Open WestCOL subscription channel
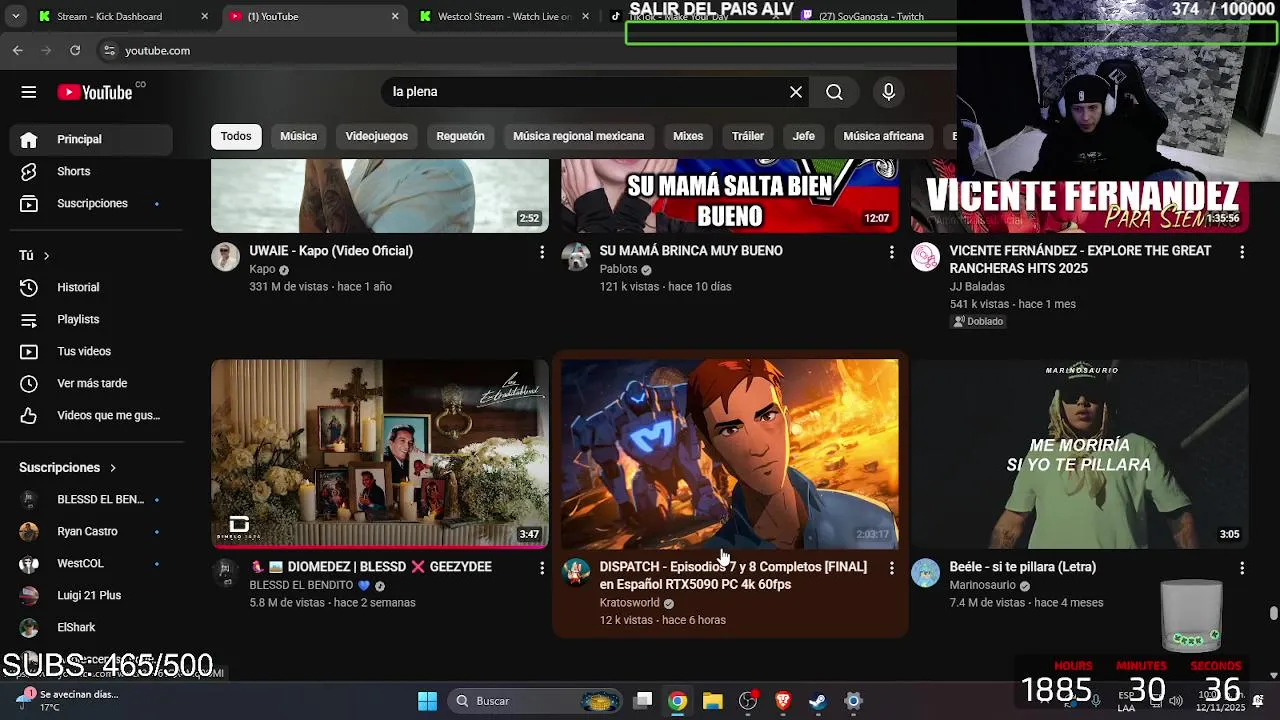This screenshot has height=720, width=1280. (91, 563)
